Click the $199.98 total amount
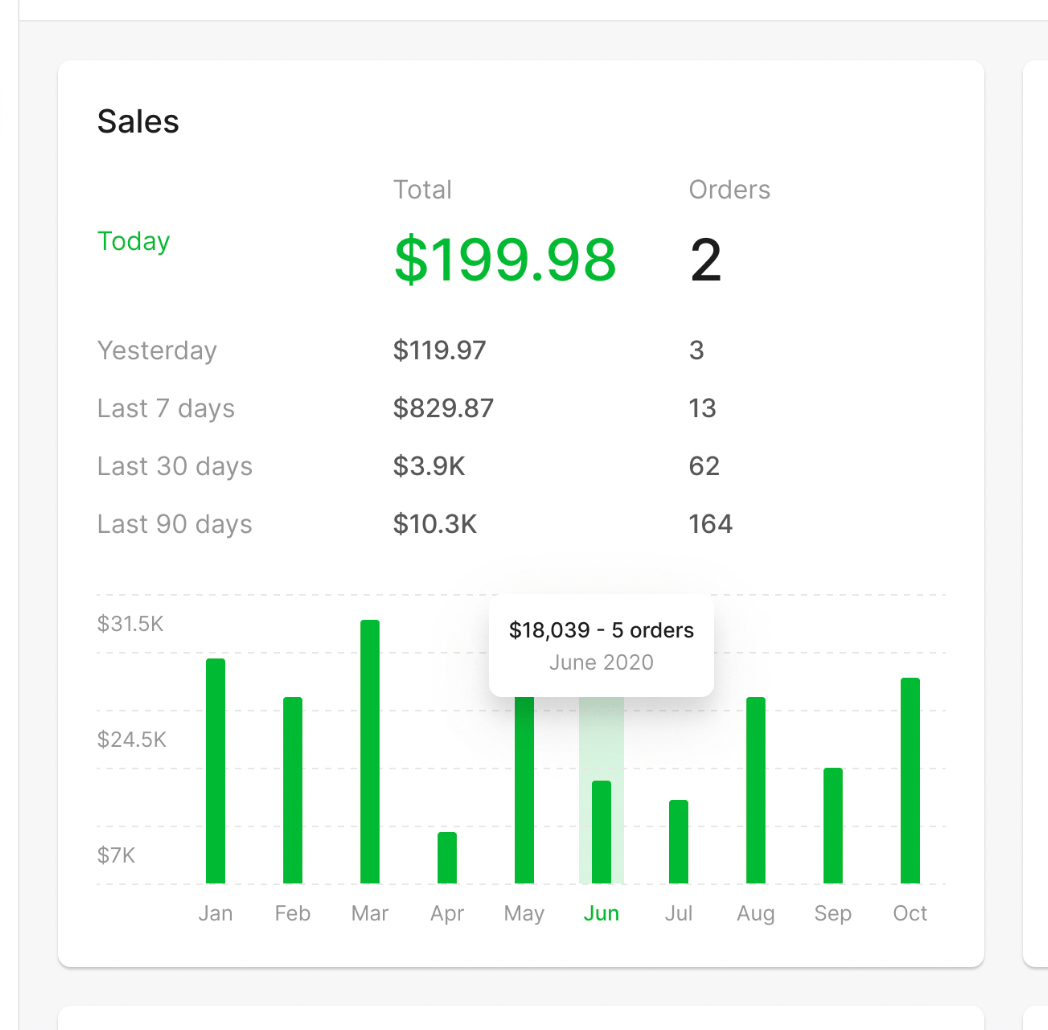Image resolution: width=1048 pixels, height=1030 pixels. 505,259
